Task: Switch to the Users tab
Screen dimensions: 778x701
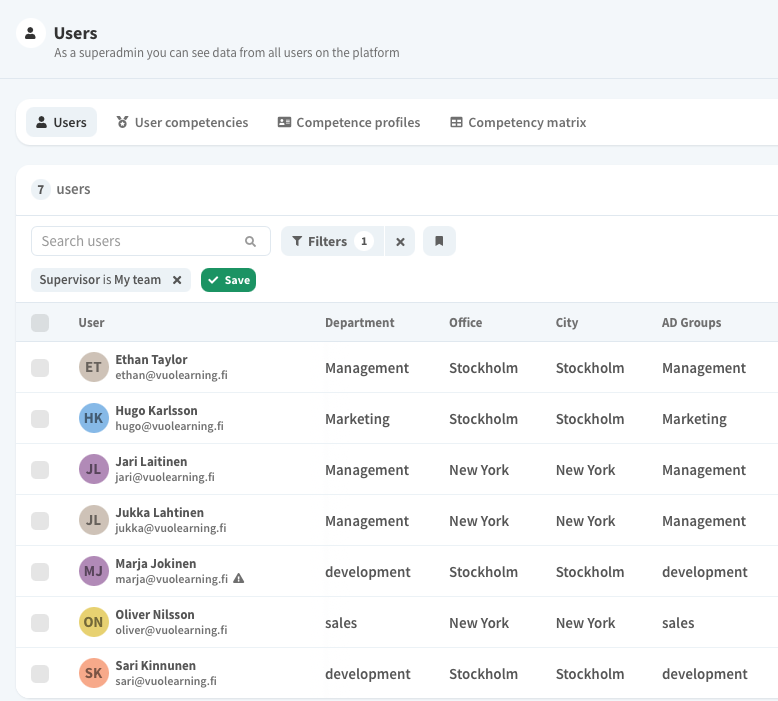Action: click(62, 123)
